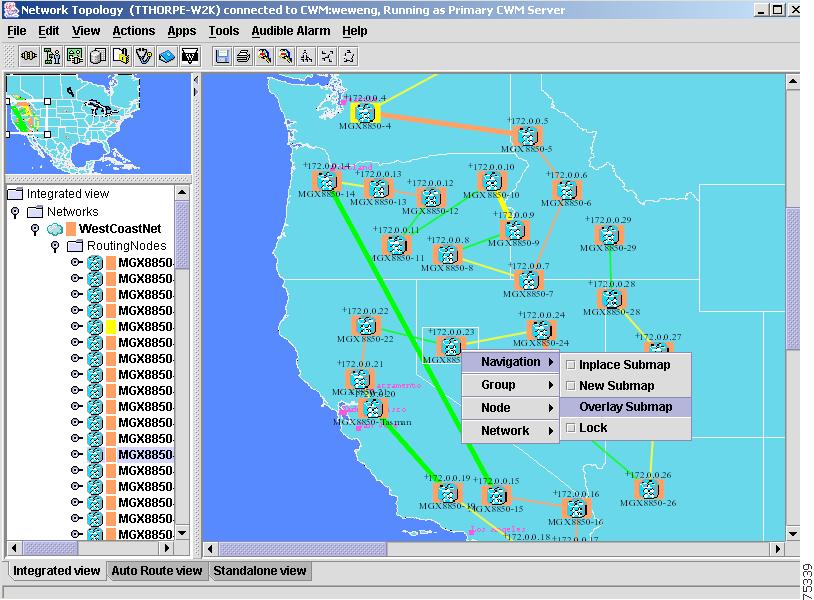814x600 pixels.
Task: Select node MGX8850-14 on the map
Action: (x=327, y=181)
